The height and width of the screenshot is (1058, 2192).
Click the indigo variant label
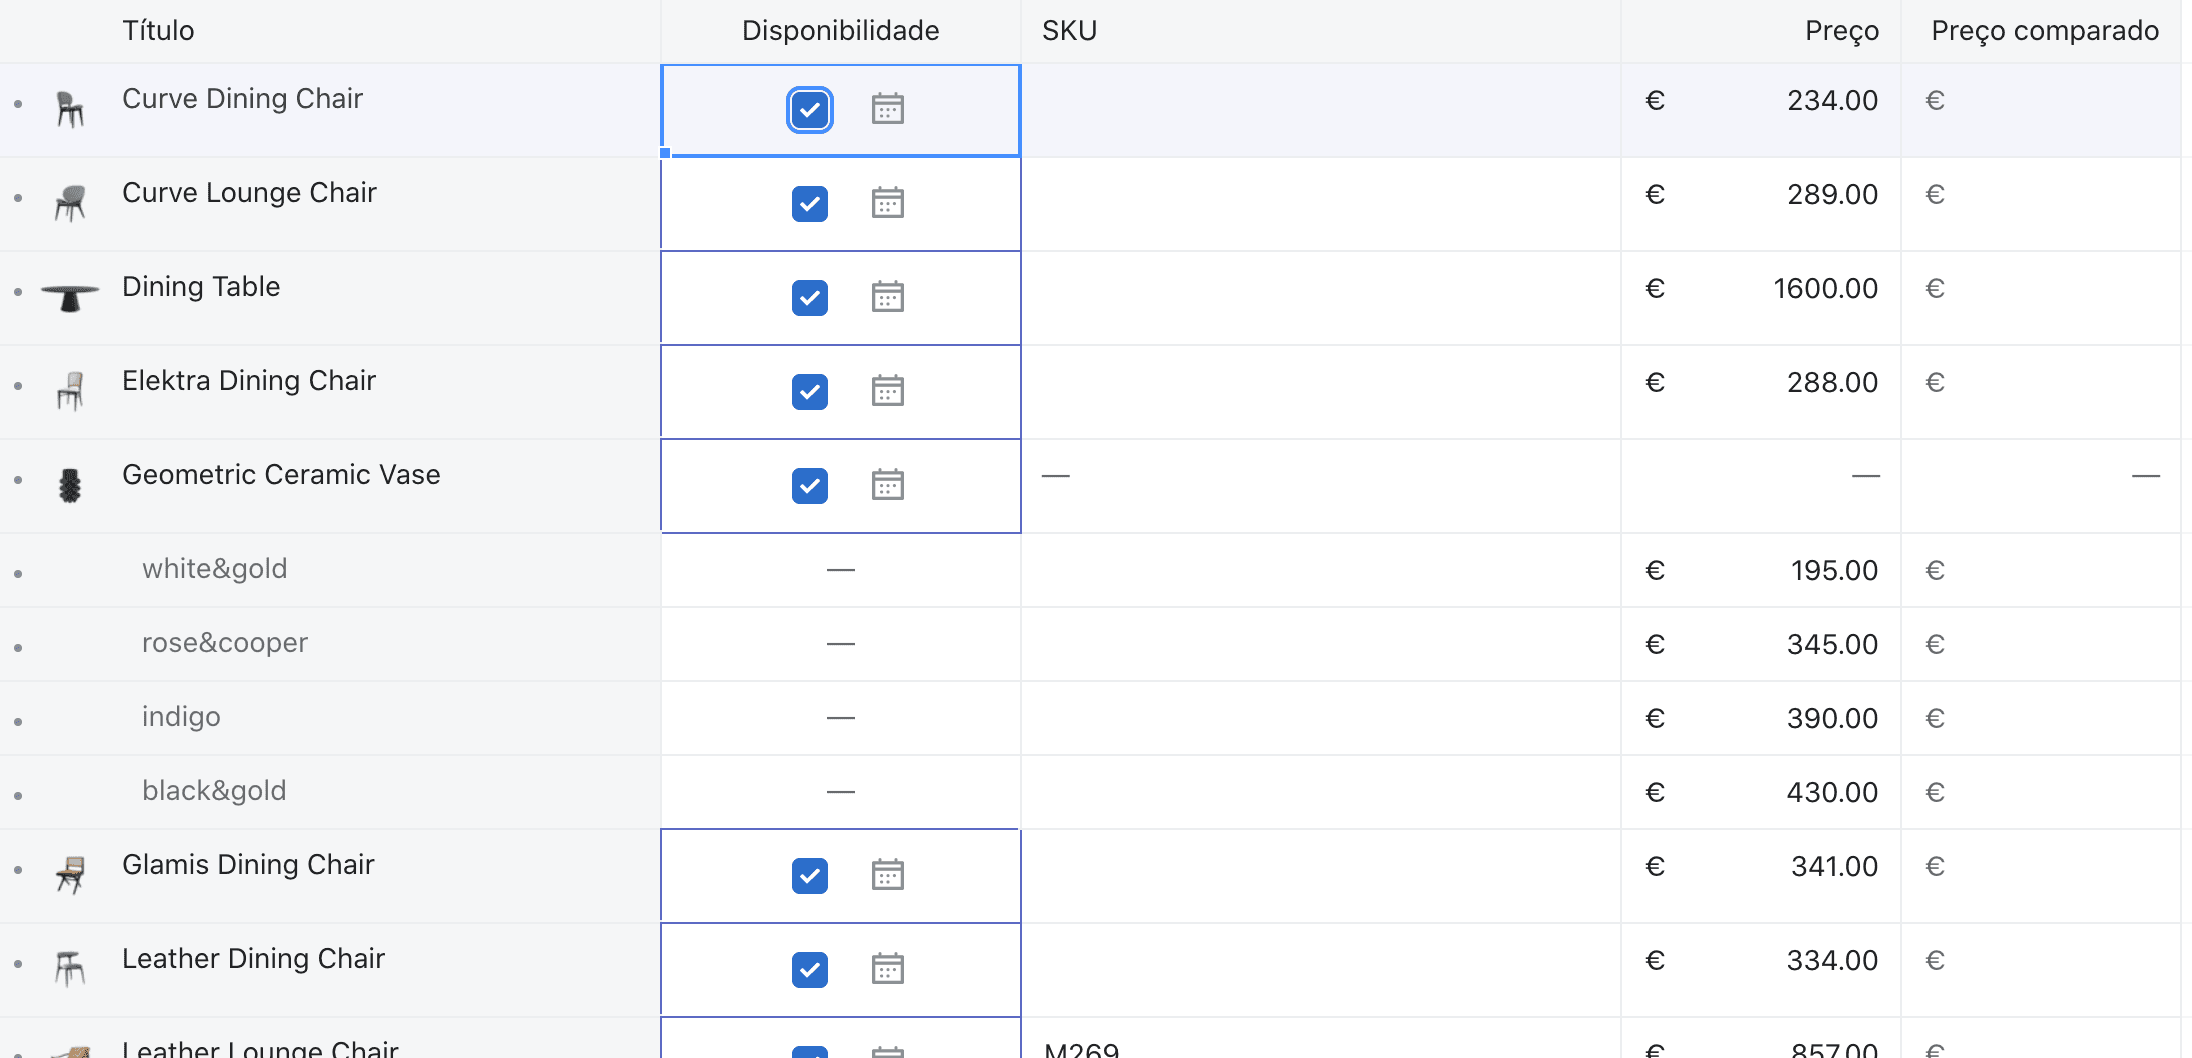tap(181, 717)
